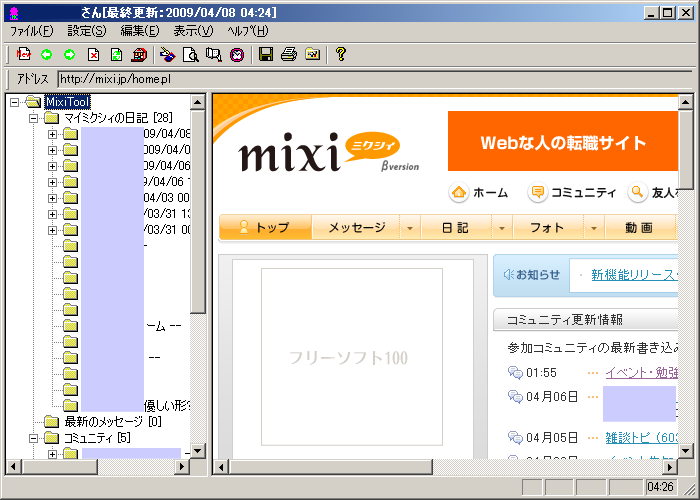Expand the diary entry dated 09/04/08
The height and width of the screenshot is (500, 700).
[x=52, y=134]
